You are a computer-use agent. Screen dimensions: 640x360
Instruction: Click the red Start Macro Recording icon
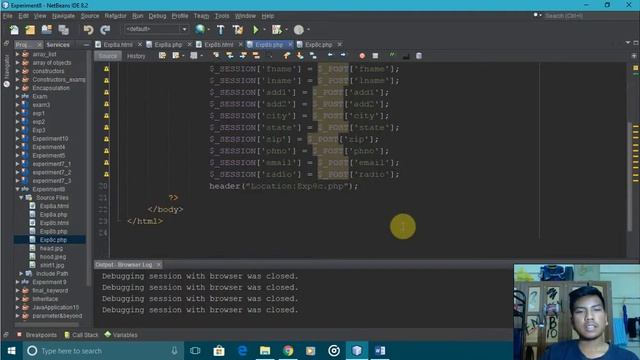pos(362,56)
